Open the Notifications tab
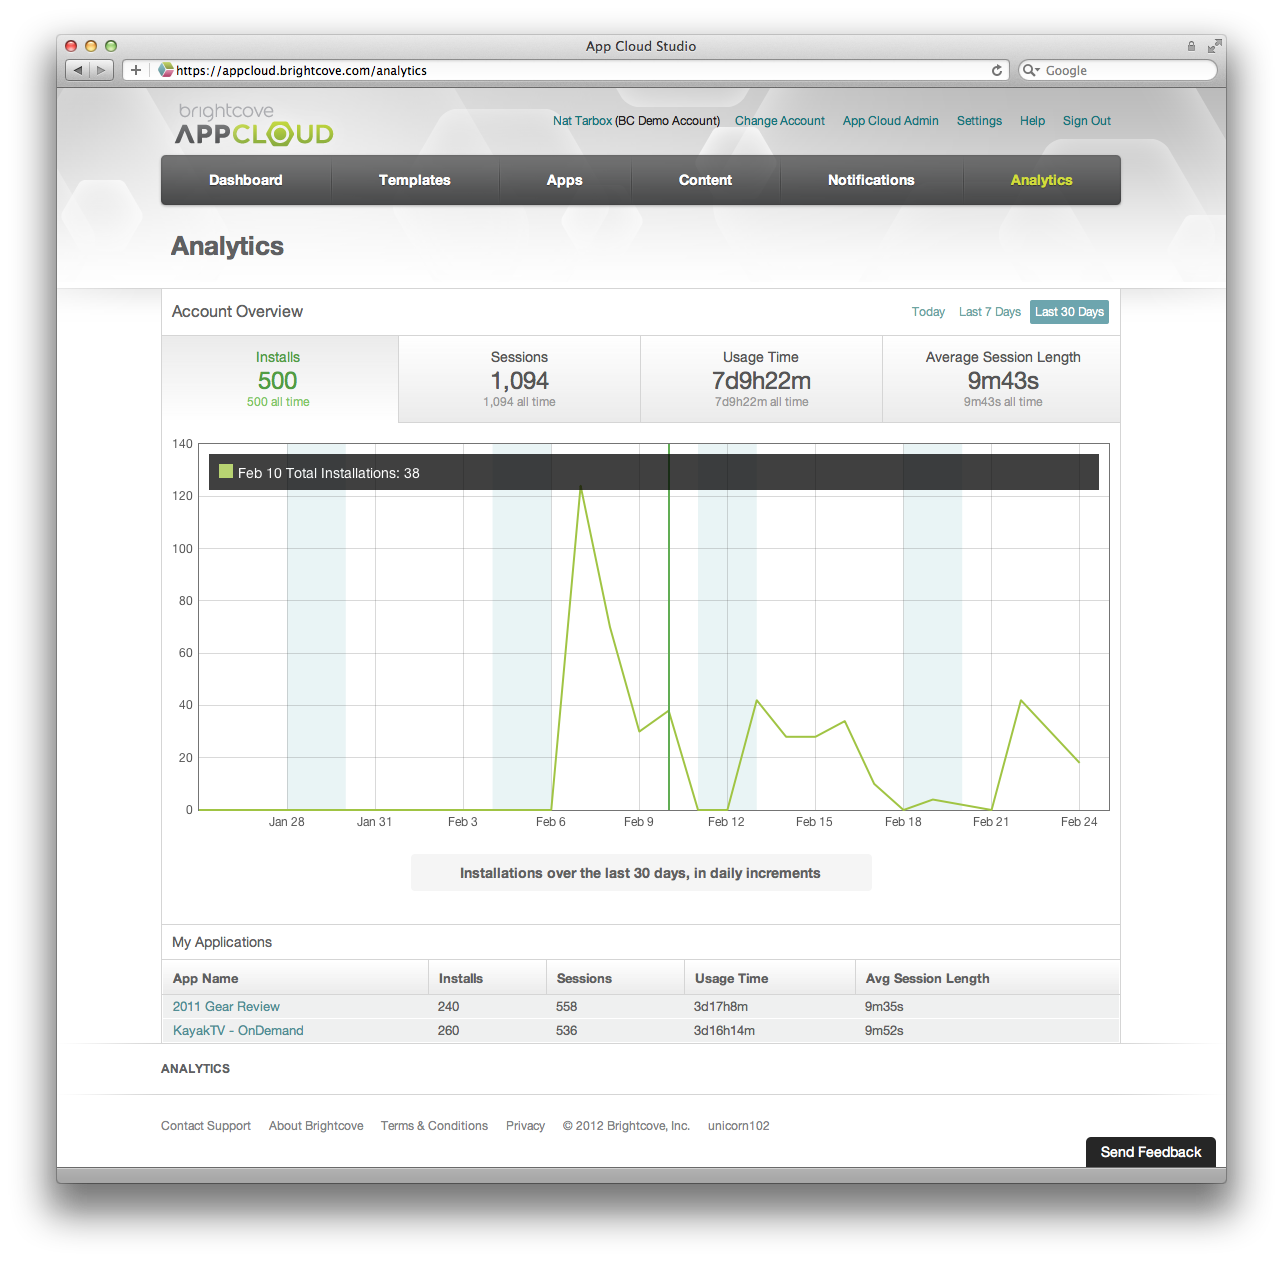Viewport: 1283px width, 1262px height. (x=871, y=180)
